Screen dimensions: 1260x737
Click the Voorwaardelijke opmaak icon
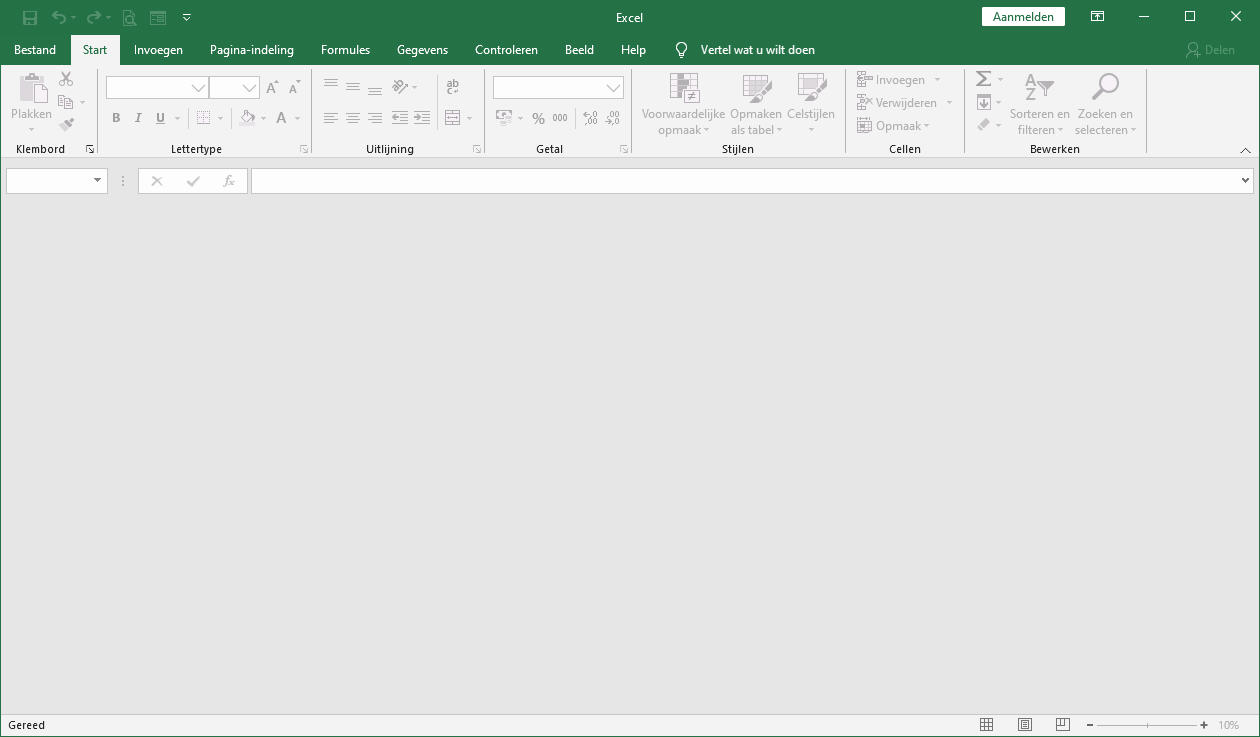click(x=684, y=90)
